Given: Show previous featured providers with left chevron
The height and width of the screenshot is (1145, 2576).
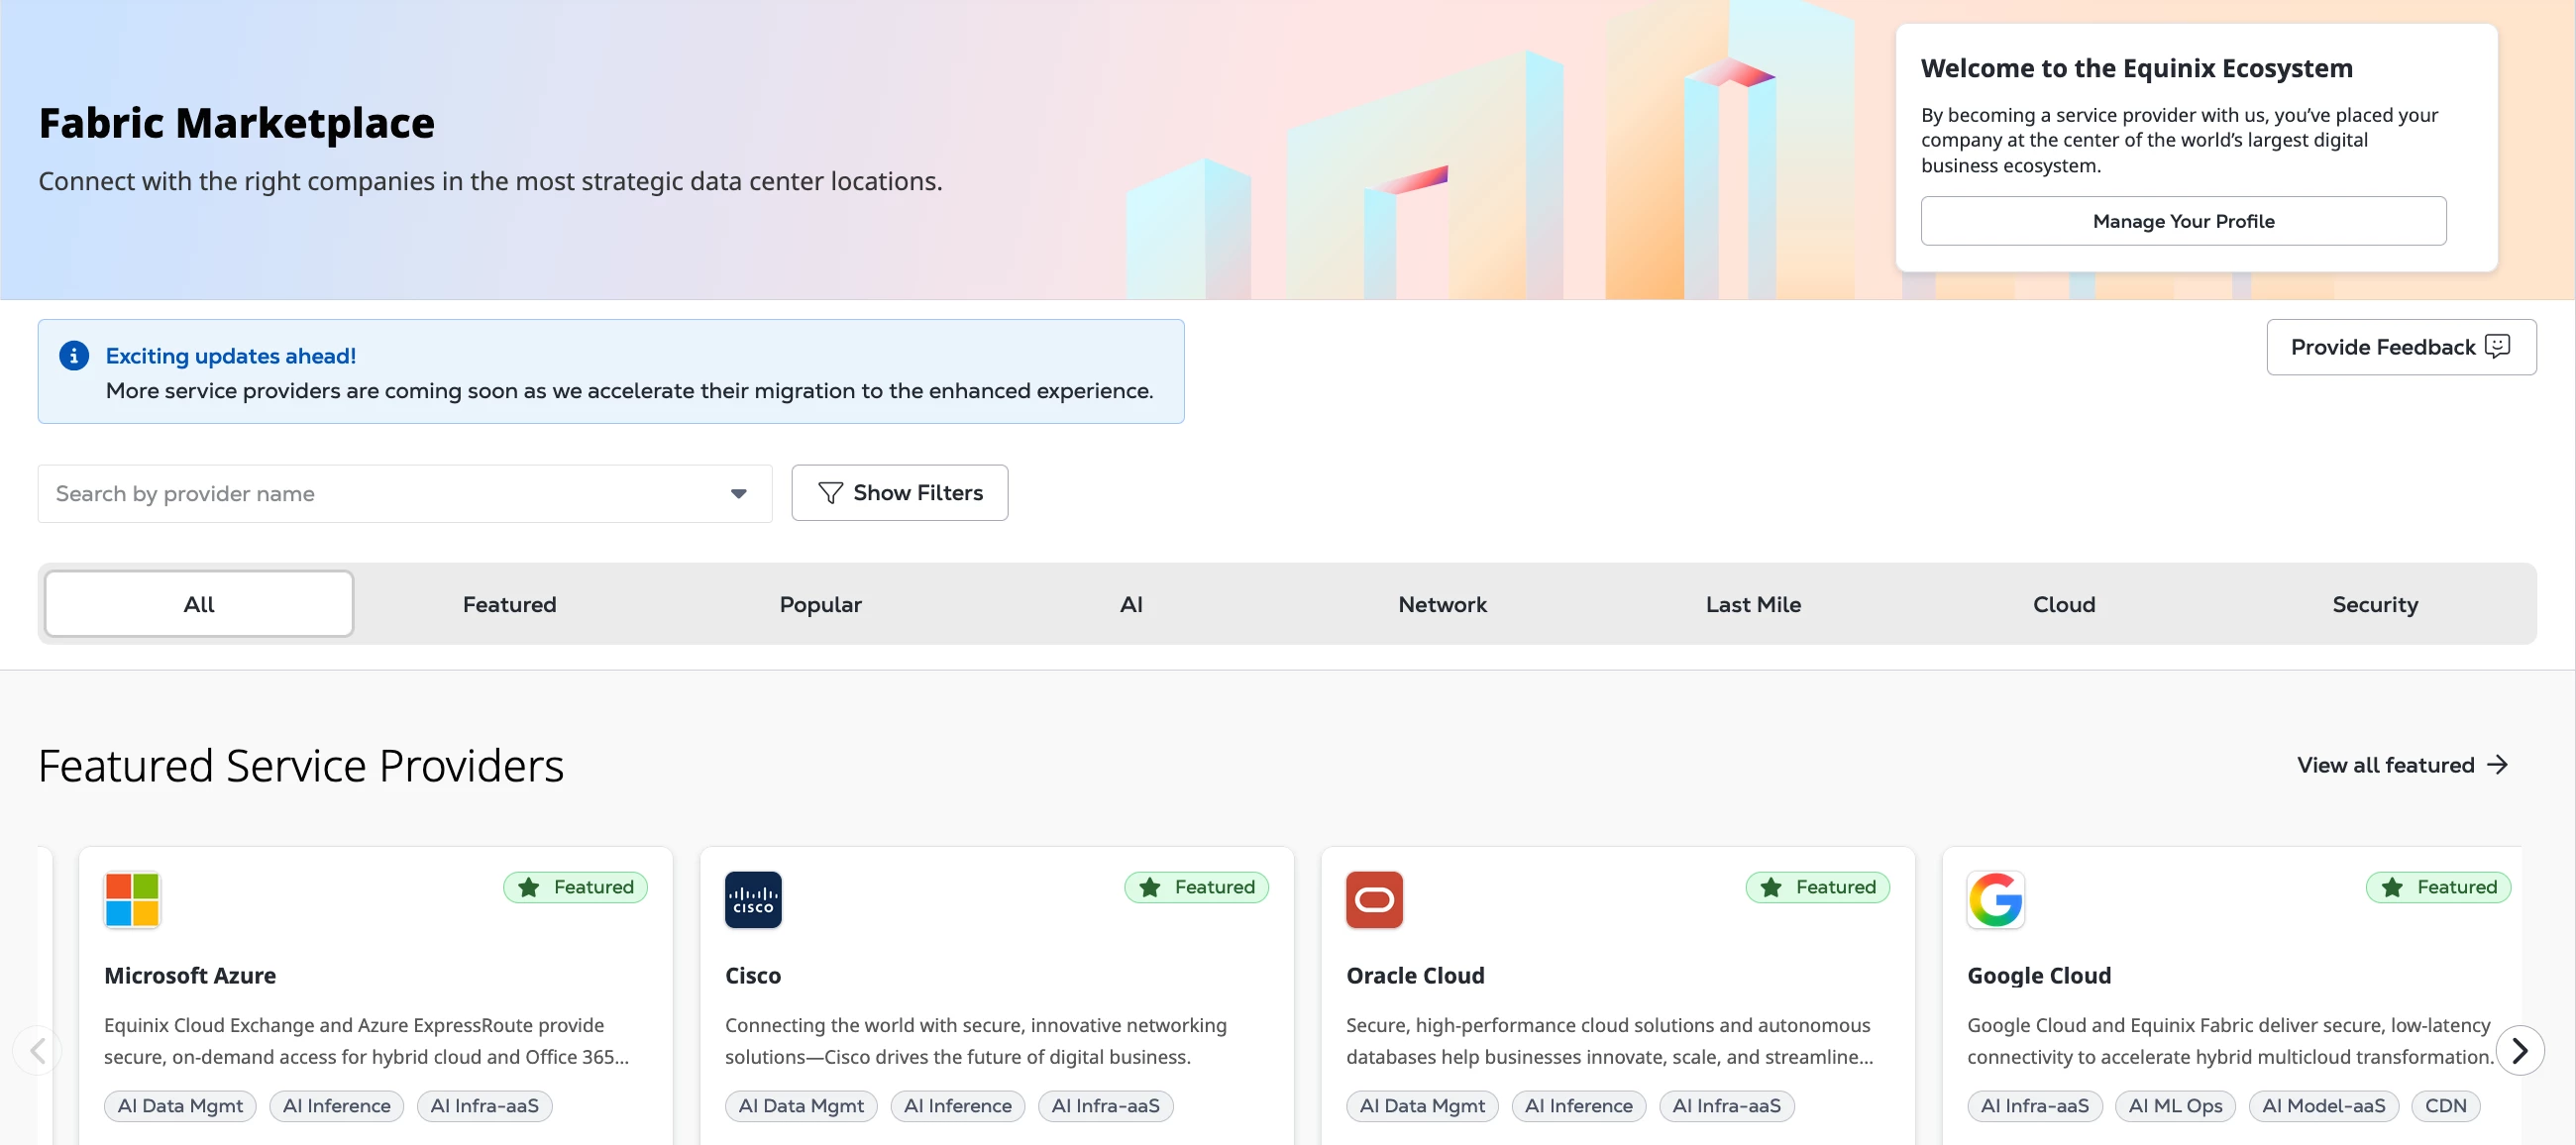Looking at the screenshot, I should click(37, 1050).
